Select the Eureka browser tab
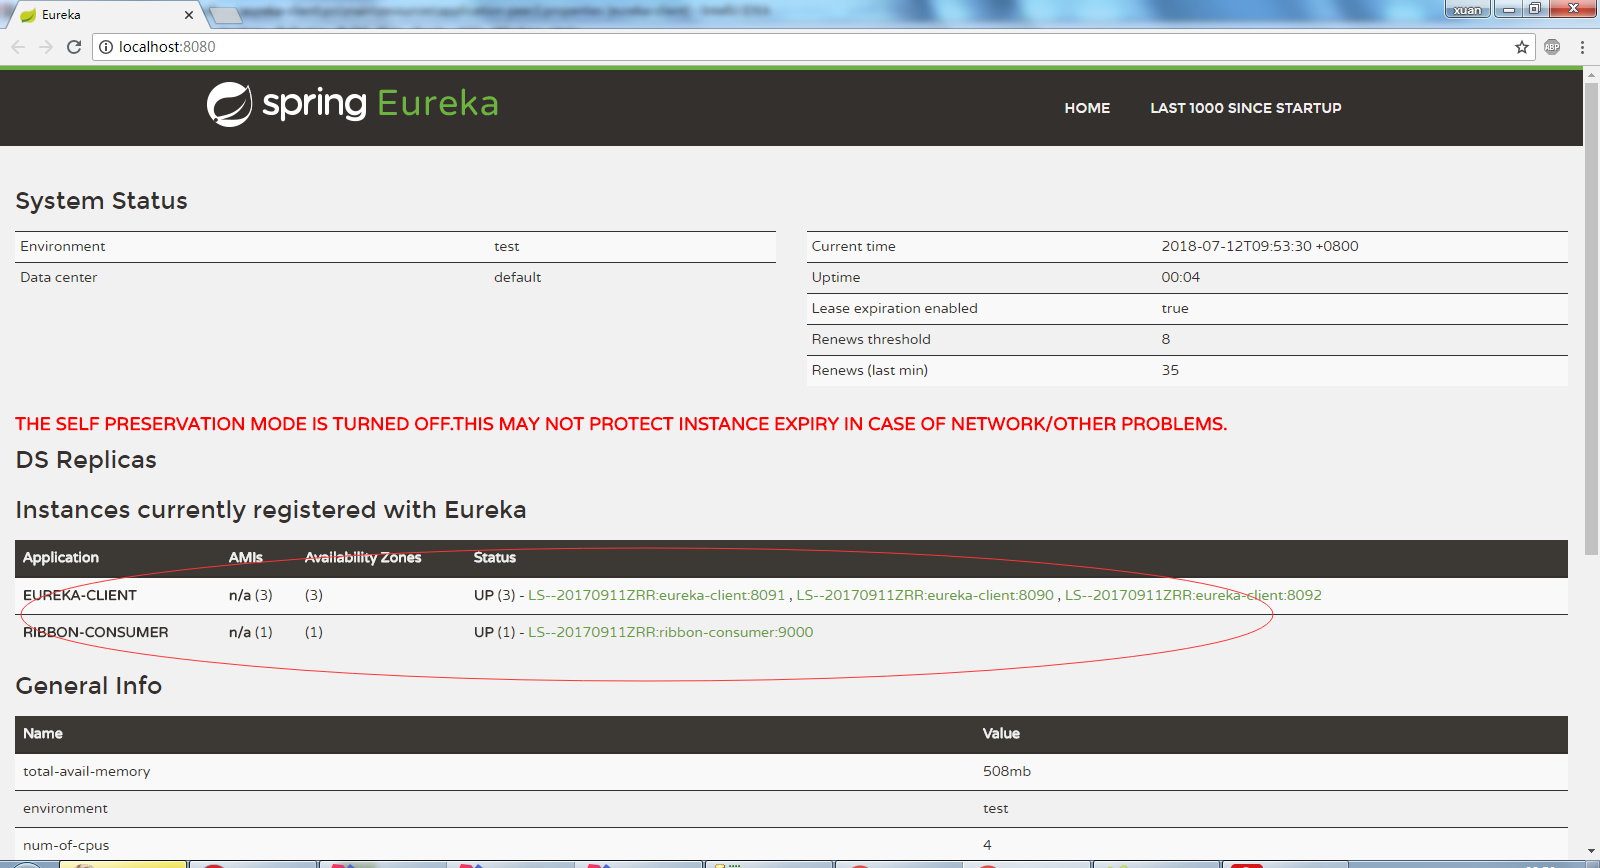This screenshot has height=868, width=1600. coord(106,15)
